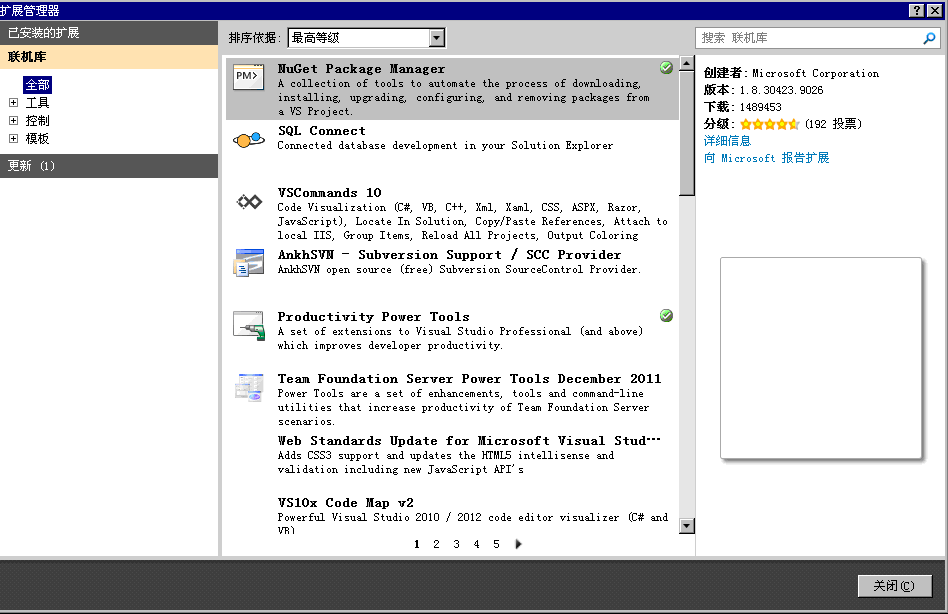Select the 联机库 section

tap(109, 57)
